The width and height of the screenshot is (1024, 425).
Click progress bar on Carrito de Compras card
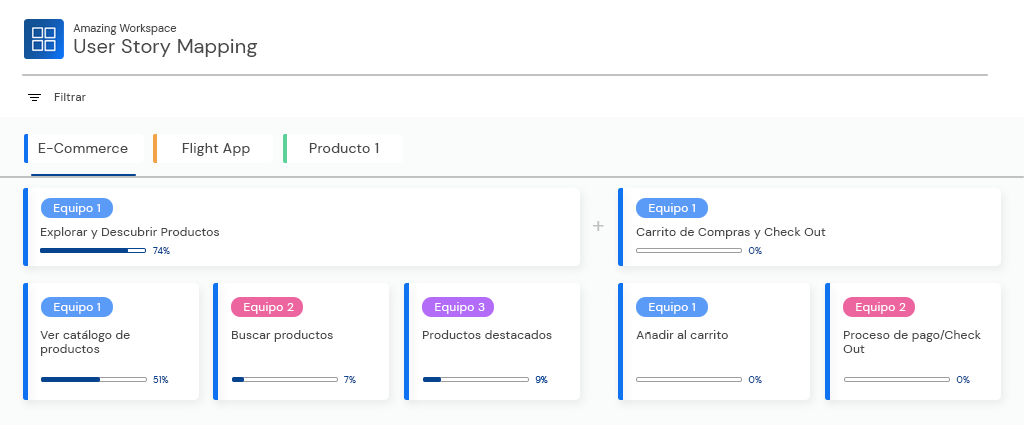(689, 251)
